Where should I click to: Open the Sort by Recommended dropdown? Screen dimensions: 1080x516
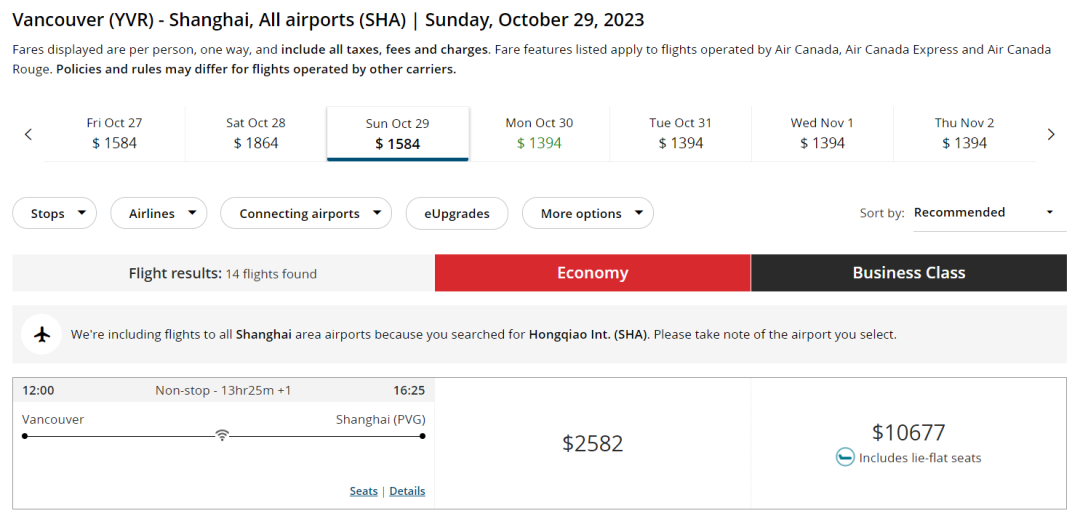(x=989, y=212)
